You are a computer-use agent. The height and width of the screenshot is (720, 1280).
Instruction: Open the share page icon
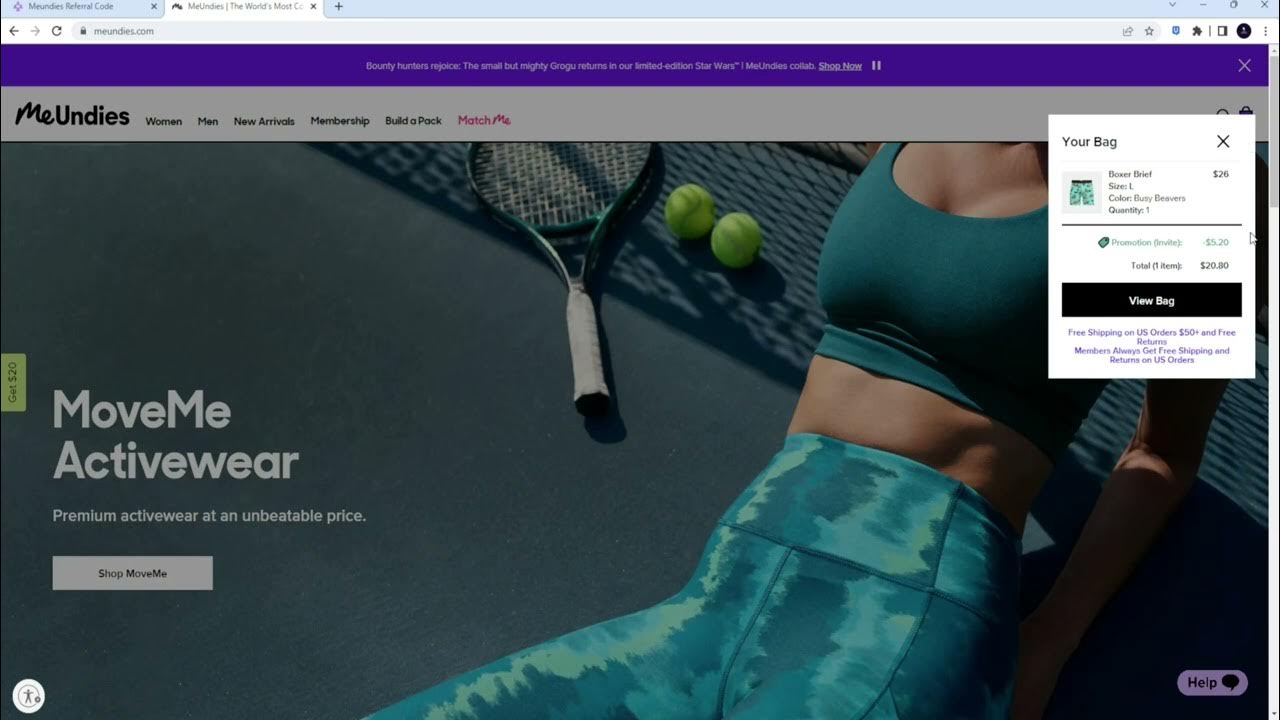pyautogui.click(x=1128, y=31)
